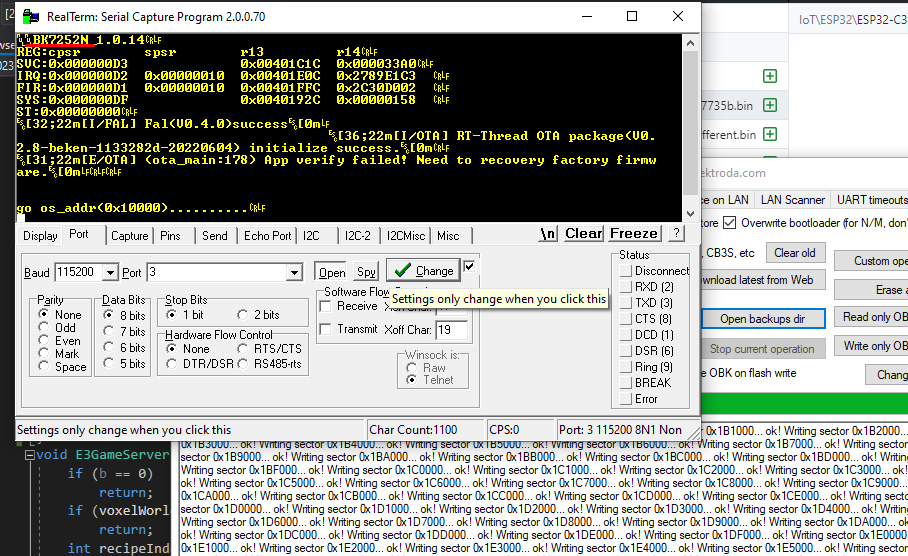Select 1 bit stop bits

pos(171,314)
